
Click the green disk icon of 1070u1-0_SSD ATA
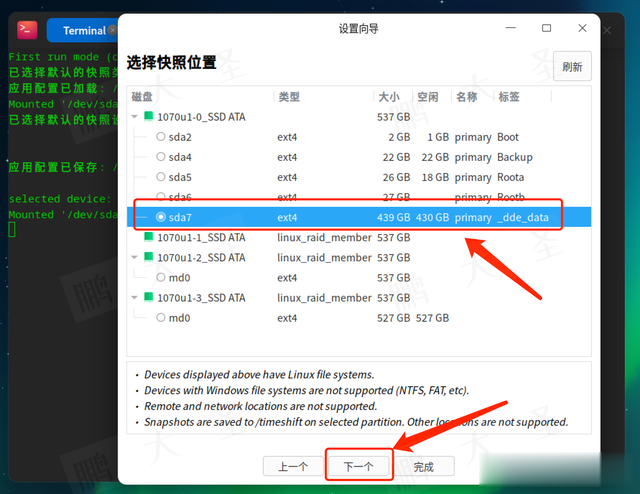(x=149, y=116)
